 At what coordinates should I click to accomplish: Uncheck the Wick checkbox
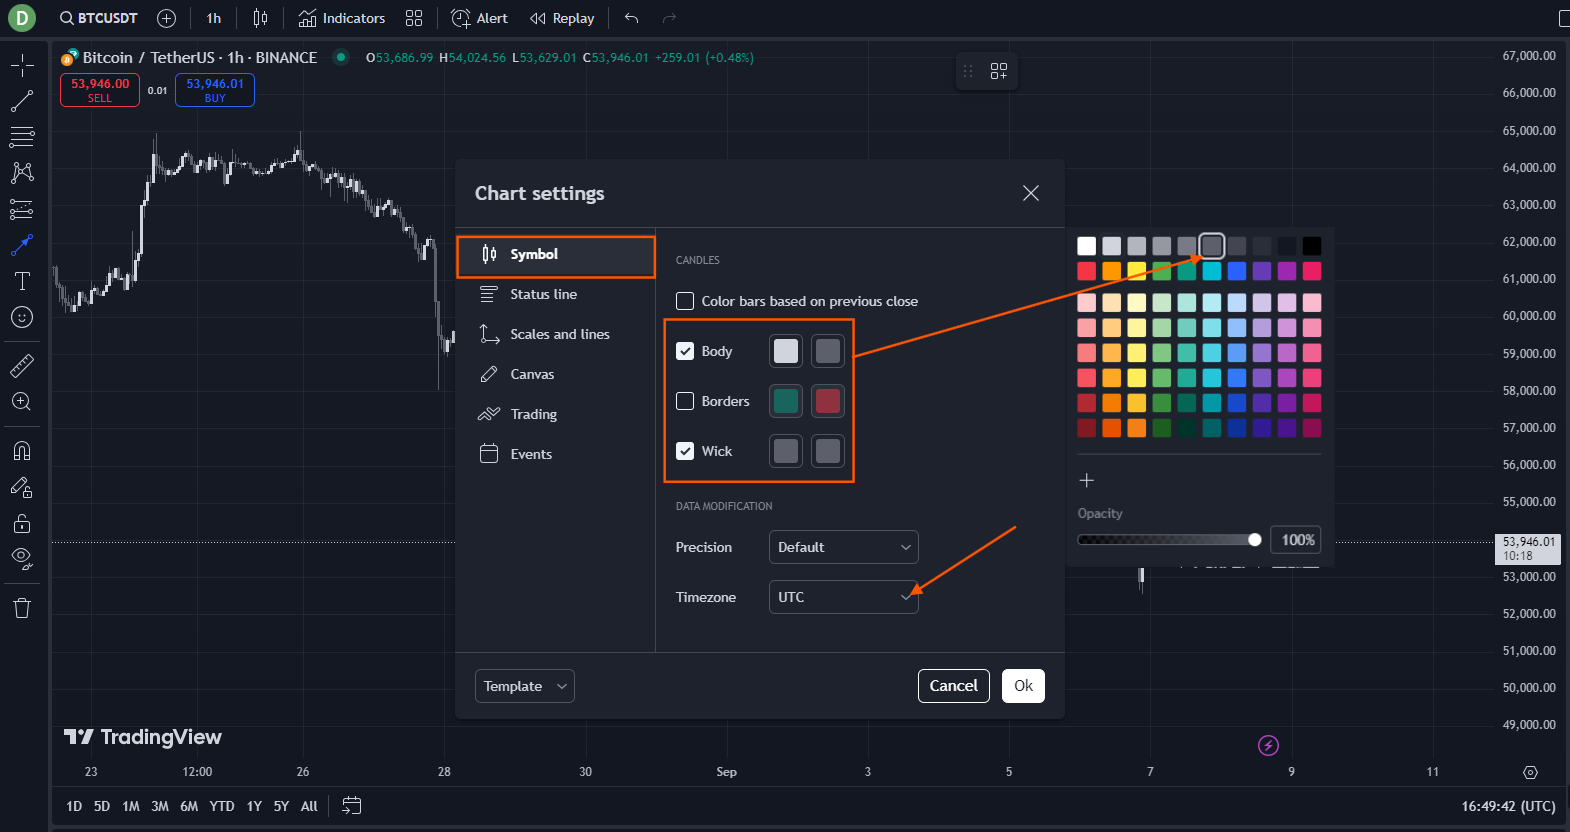[685, 451]
